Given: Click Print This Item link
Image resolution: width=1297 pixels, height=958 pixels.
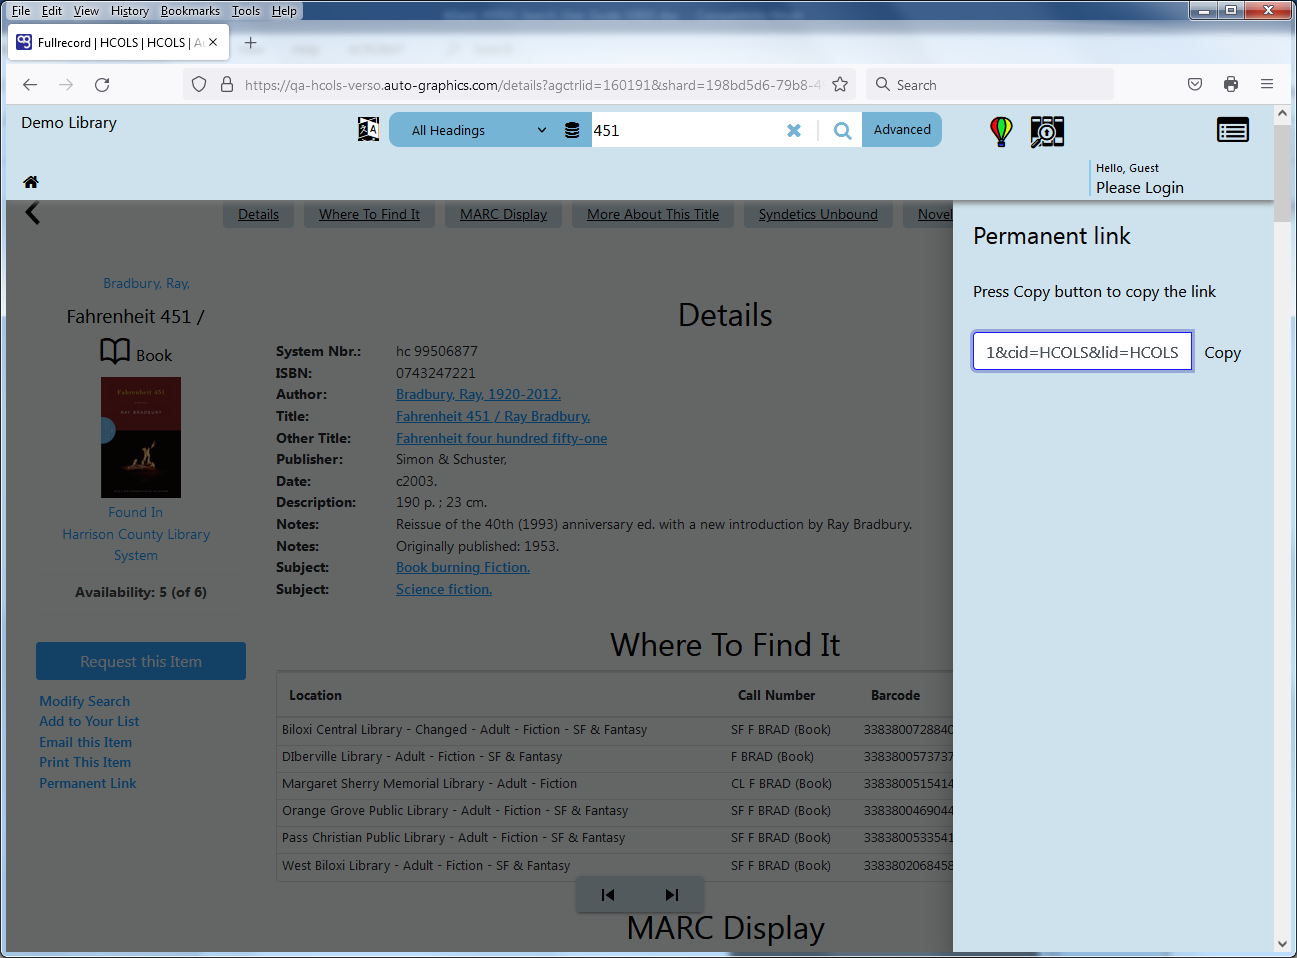Looking at the screenshot, I should (85, 762).
